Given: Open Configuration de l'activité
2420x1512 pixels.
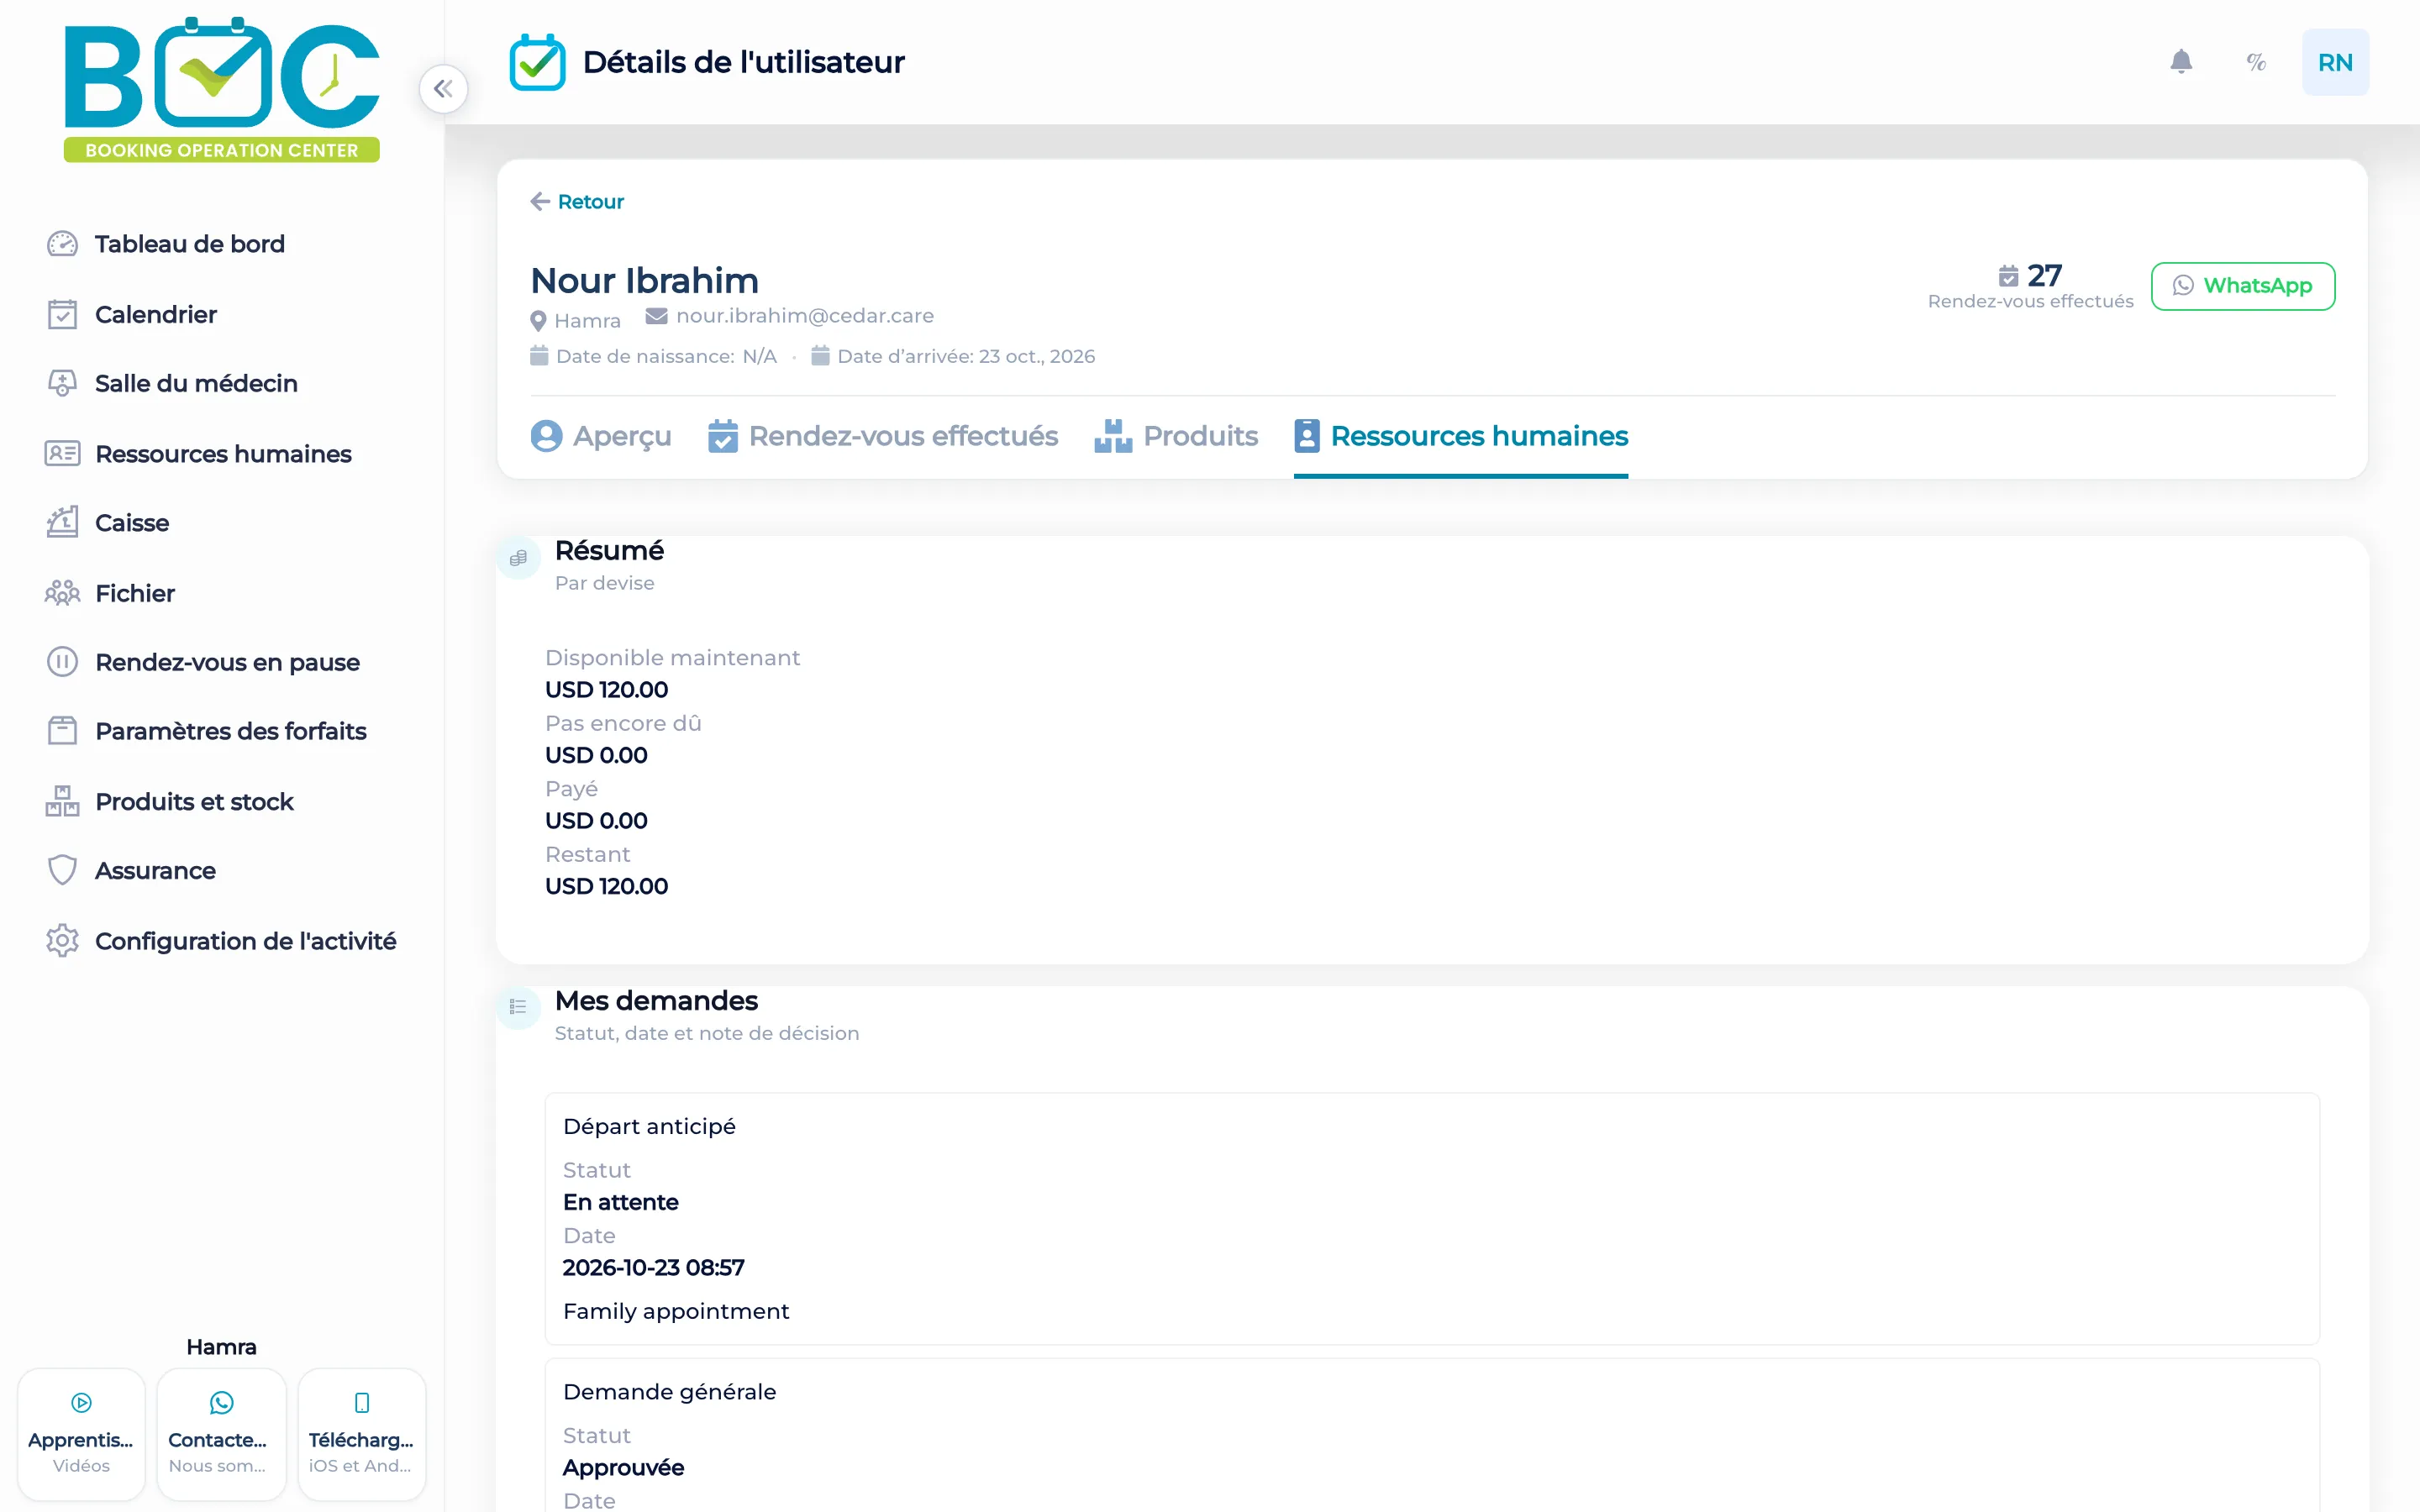Looking at the screenshot, I should point(221,941).
